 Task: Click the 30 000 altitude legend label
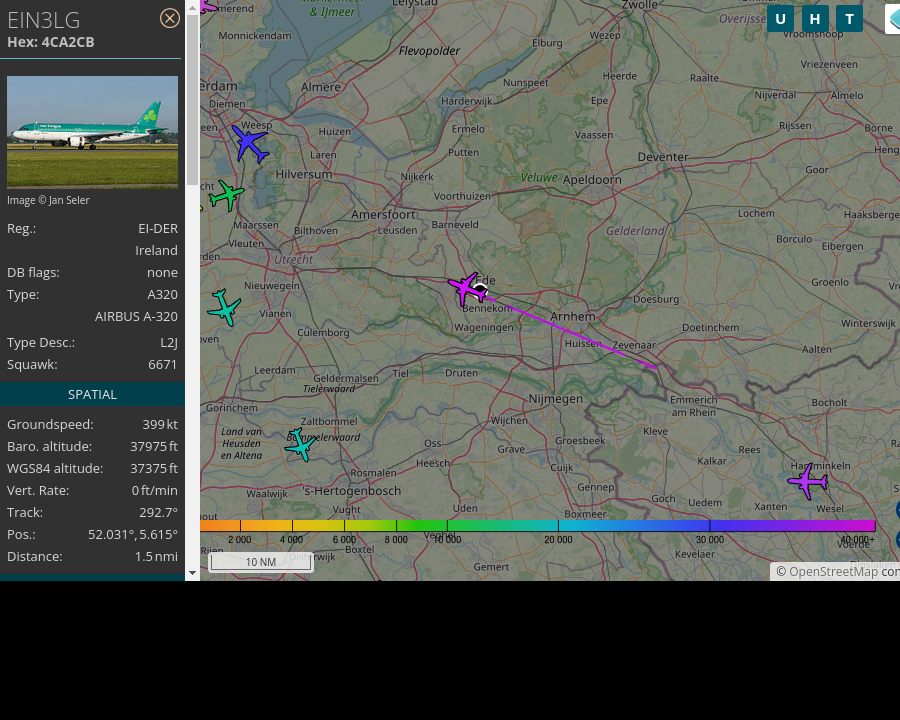pos(710,540)
